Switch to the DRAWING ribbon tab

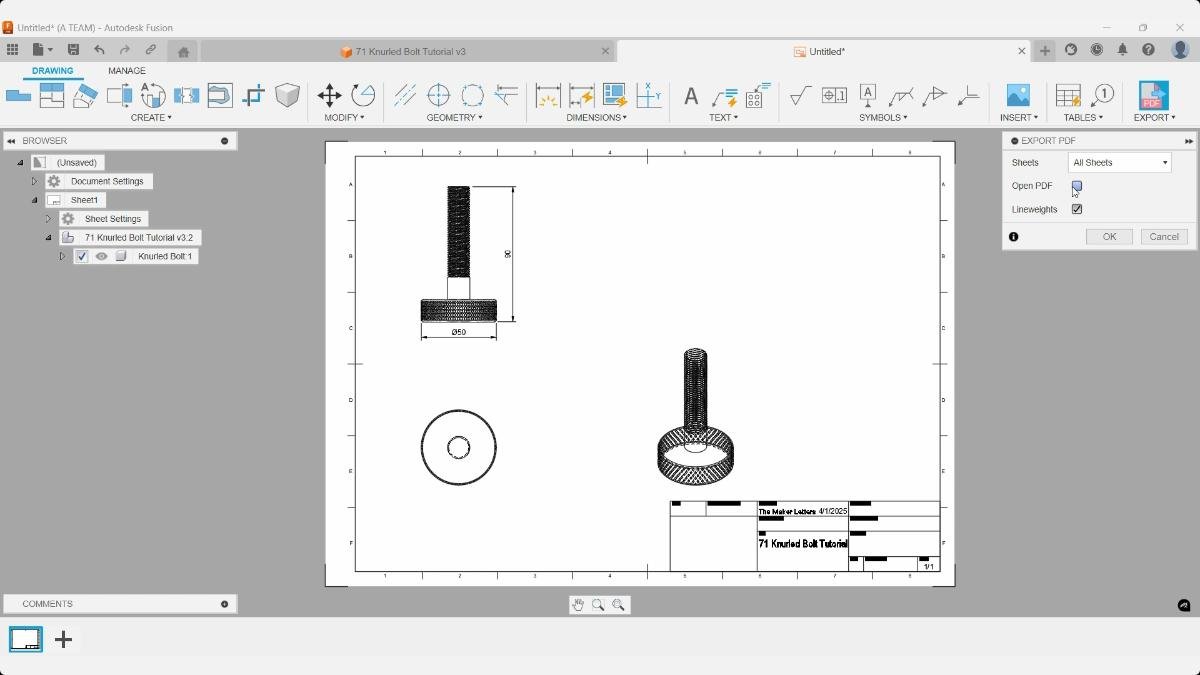click(x=52, y=71)
